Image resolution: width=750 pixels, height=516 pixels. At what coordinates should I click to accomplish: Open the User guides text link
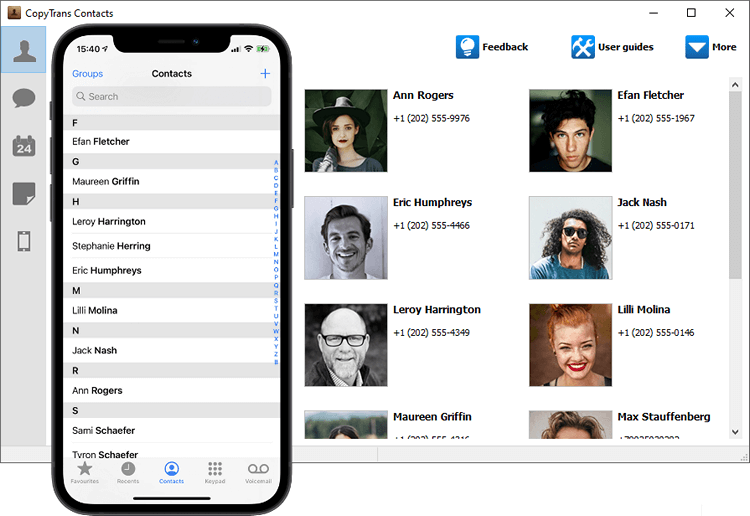(x=626, y=47)
